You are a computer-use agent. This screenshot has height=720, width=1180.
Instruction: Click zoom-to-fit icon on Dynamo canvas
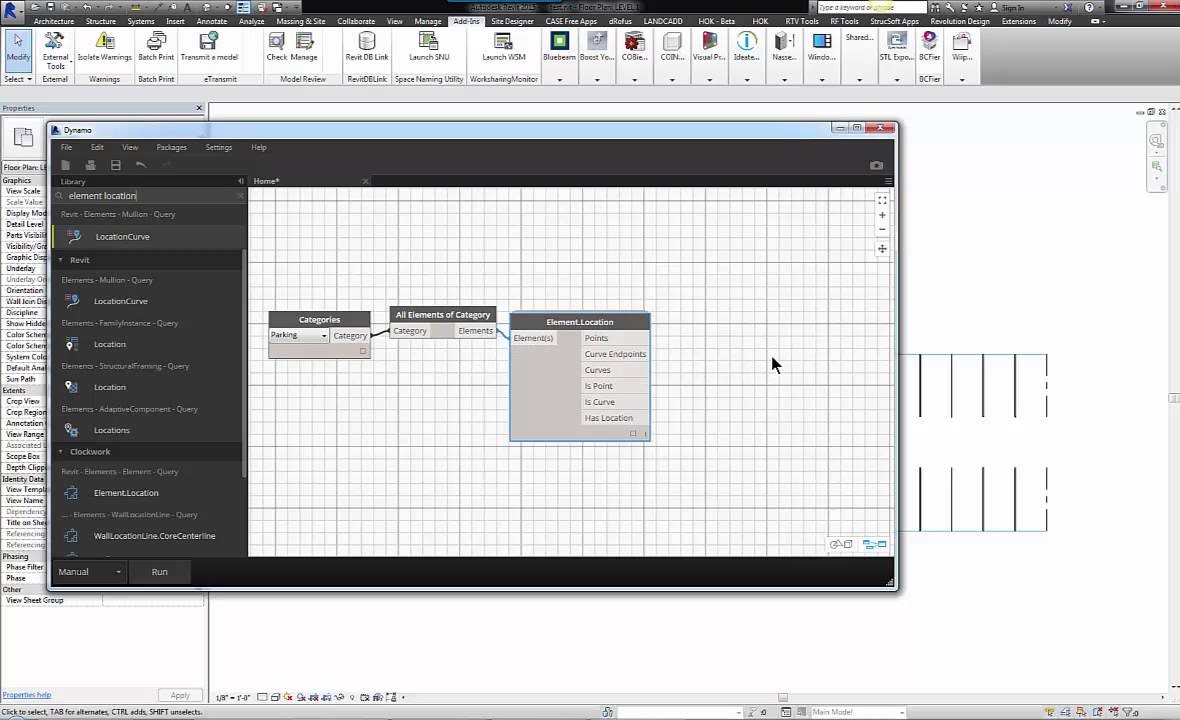pos(882,200)
